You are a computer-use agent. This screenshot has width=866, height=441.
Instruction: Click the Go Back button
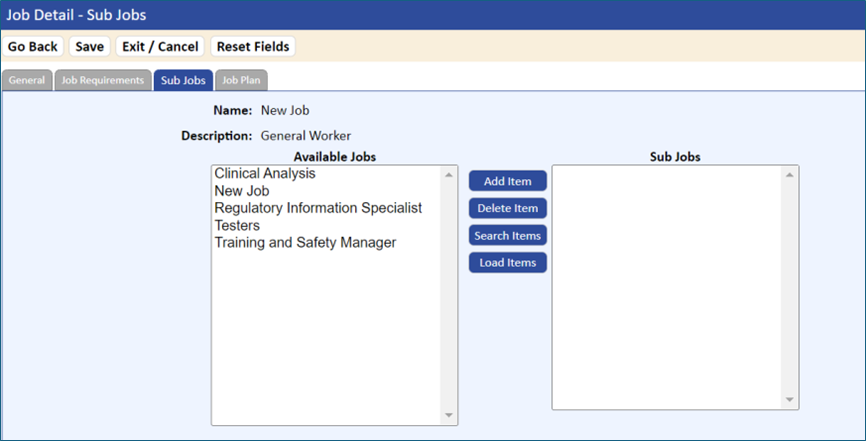pyautogui.click(x=33, y=46)
